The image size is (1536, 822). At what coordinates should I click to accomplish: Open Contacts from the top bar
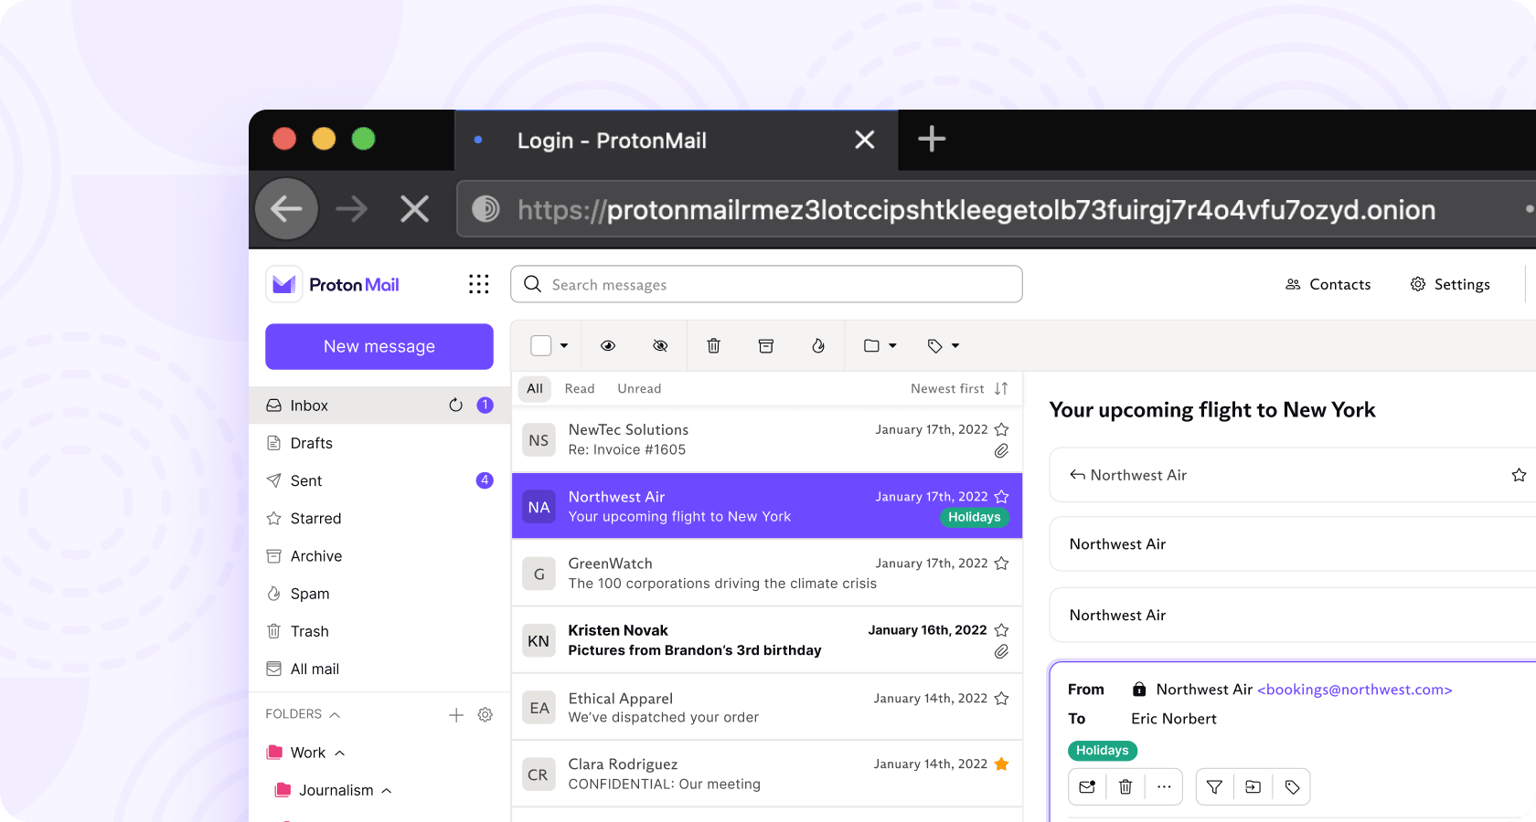coord(1328,285)
